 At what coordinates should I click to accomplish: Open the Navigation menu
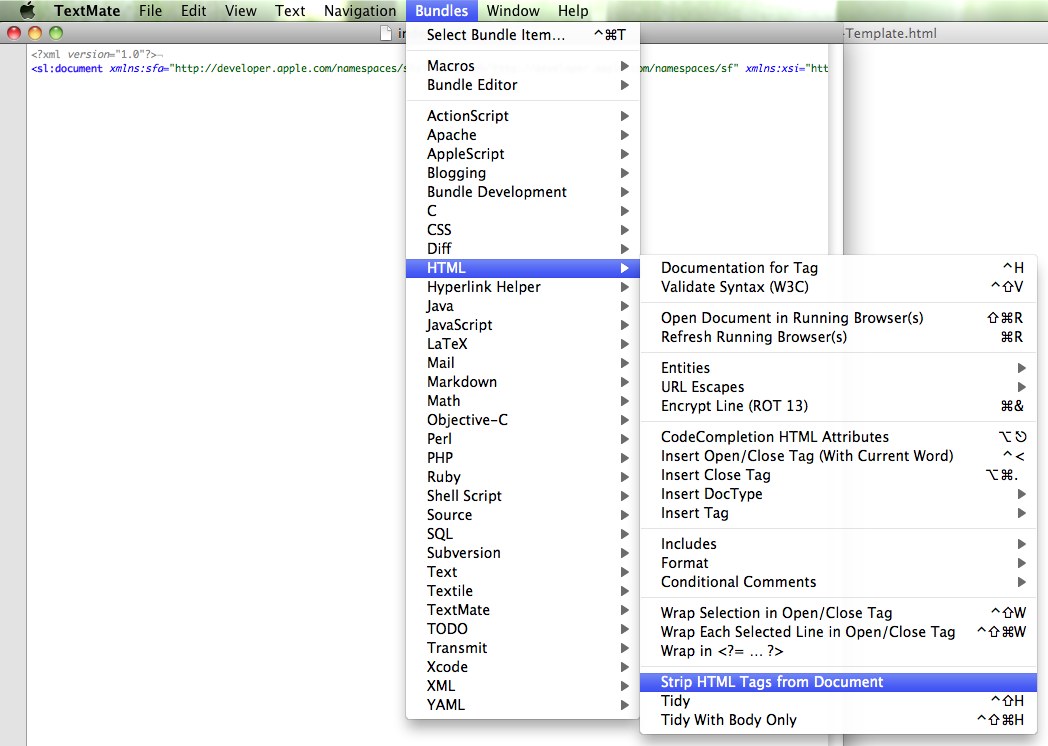(x=360, y=11)
